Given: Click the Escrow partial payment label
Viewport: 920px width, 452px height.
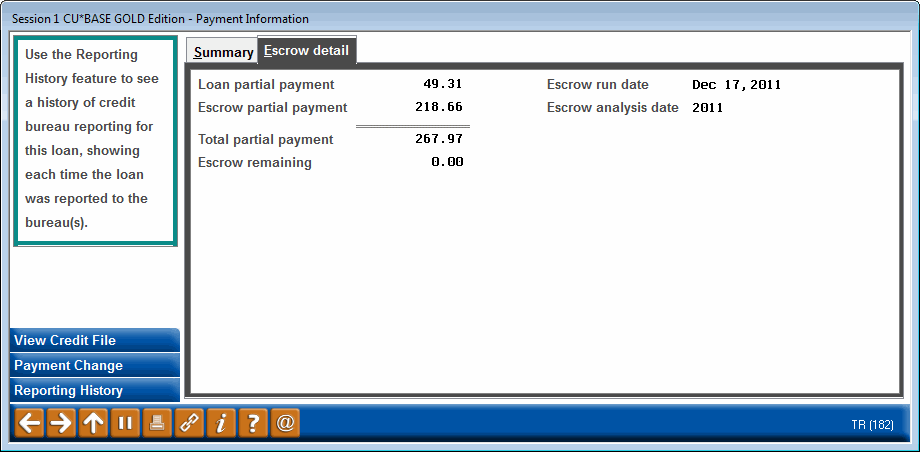Looking at the screenshot, I should coord(273,108).
